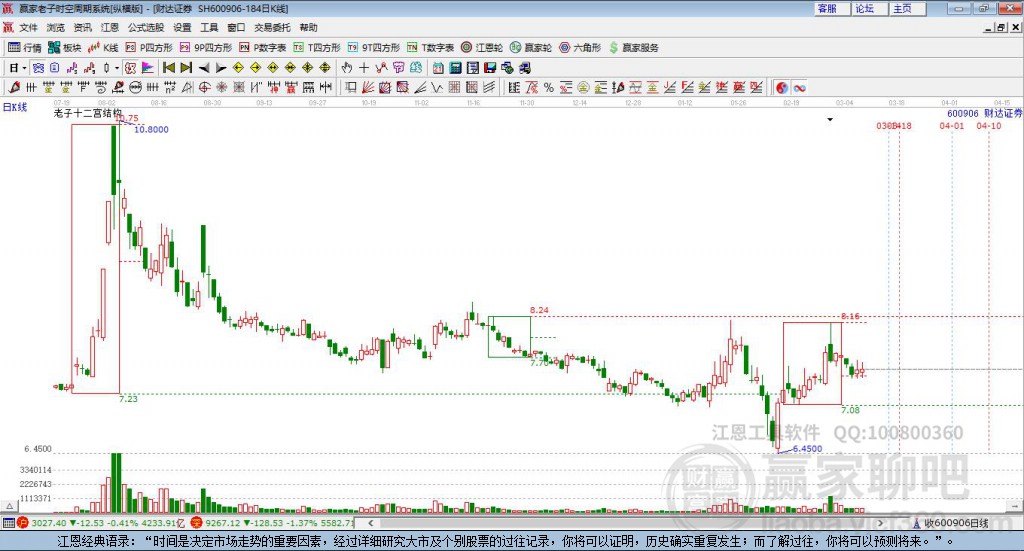Screen dimensions: 1024x551
Task: Open the calendar icon
Action: pos(438,68)
